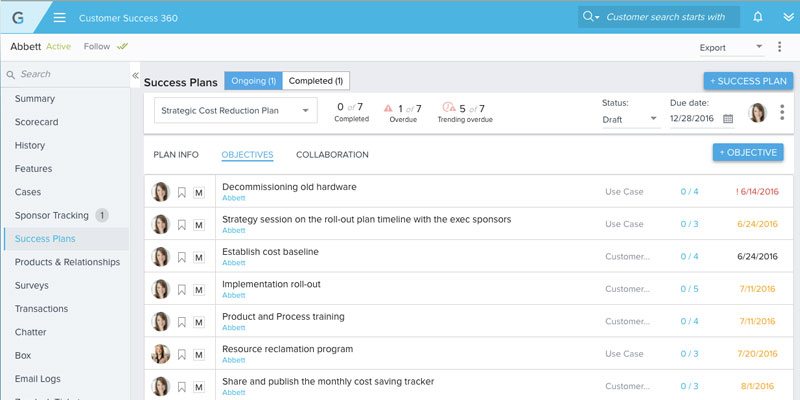Screen dimensions: 800x400
Task: Open Resource reclamation program objective
Action: point(287,349)
